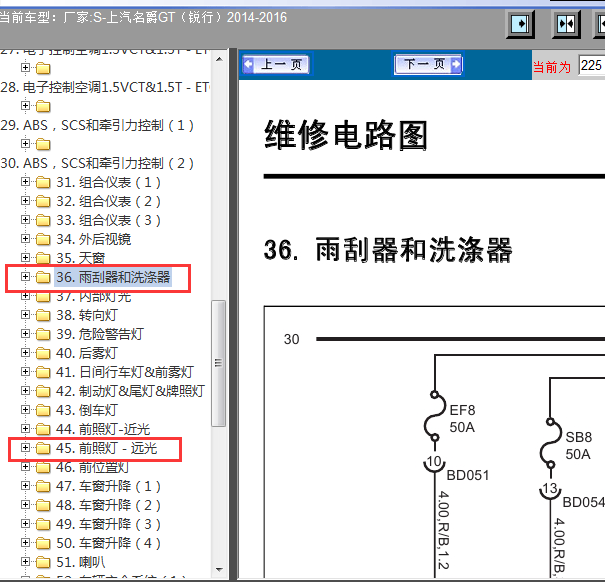Click the SB8 50A fuse label
Viewport: 605px width, 582px height.
pos(578,446)
